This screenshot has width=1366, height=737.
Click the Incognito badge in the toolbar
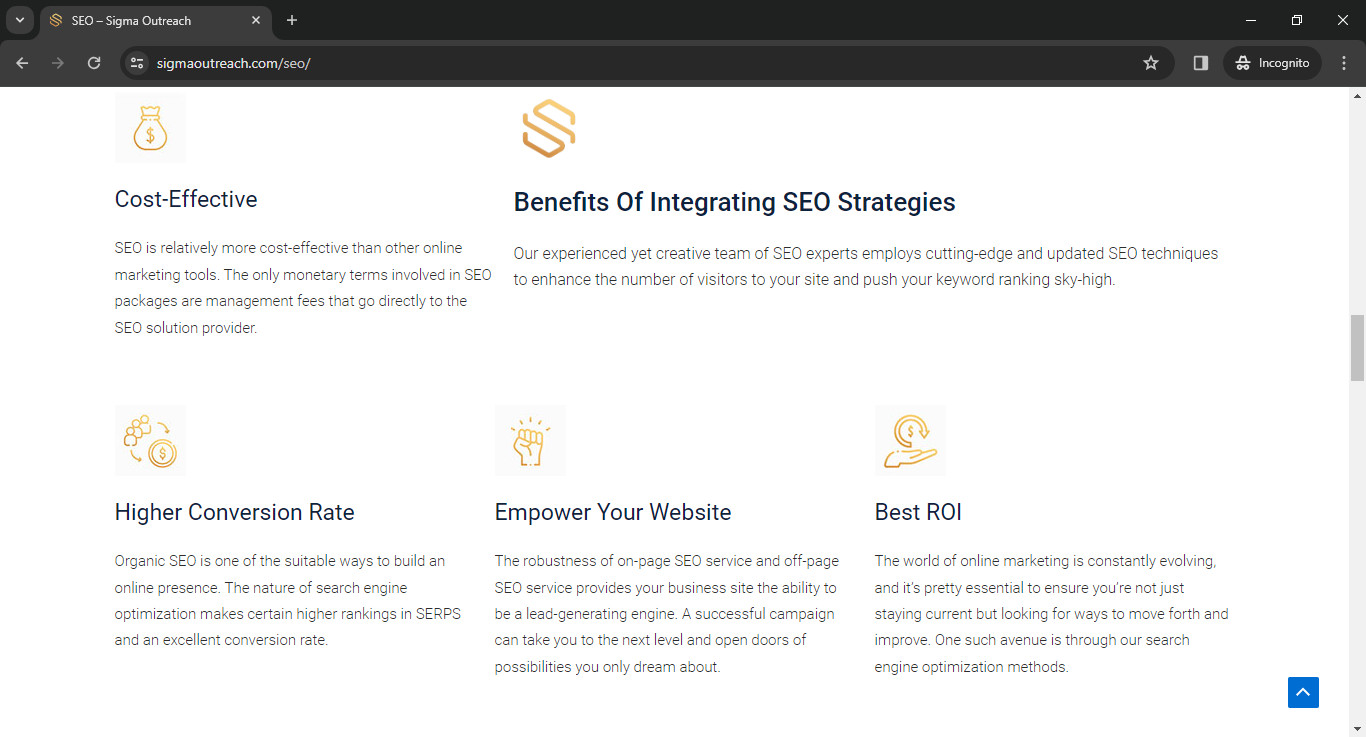click(x=1272, y=62)
